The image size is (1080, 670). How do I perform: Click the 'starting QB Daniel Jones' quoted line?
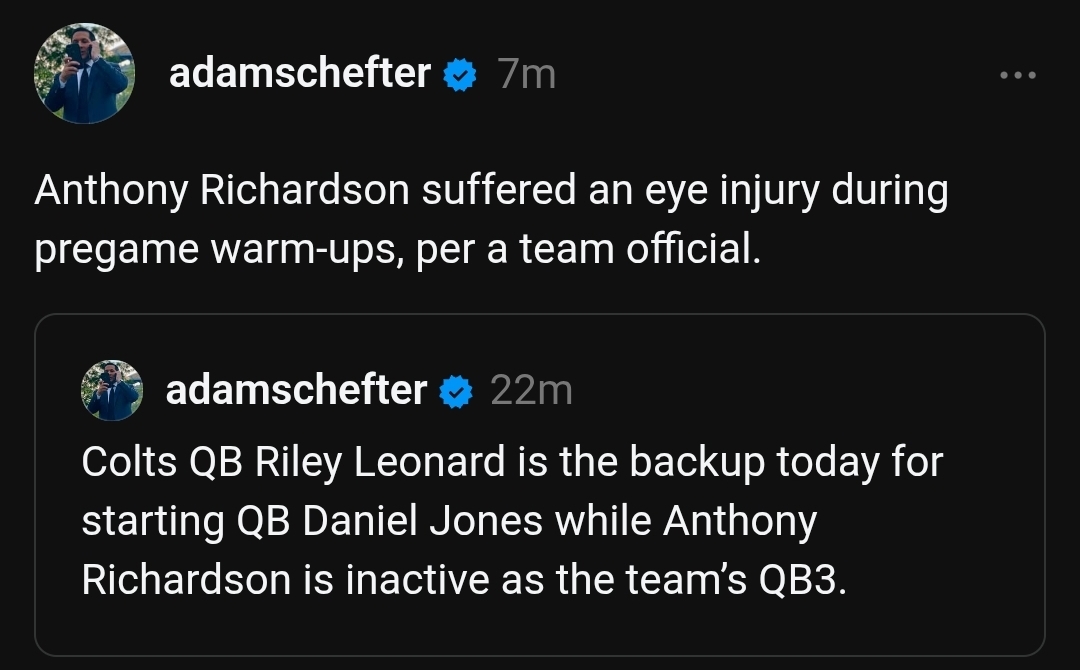[x=449, y=521]
